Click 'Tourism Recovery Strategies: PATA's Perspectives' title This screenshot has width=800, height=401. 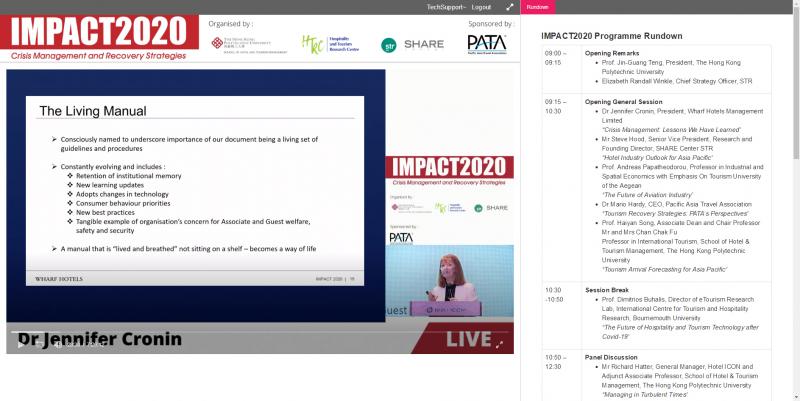(675, 214)
